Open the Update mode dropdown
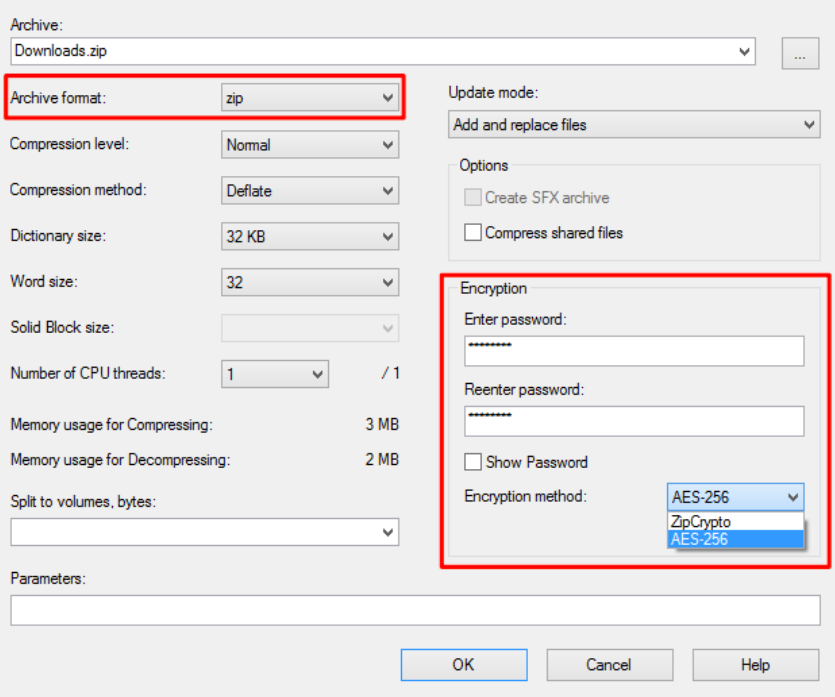This screenshot has width=835, height=697. (x=634, y=125)
